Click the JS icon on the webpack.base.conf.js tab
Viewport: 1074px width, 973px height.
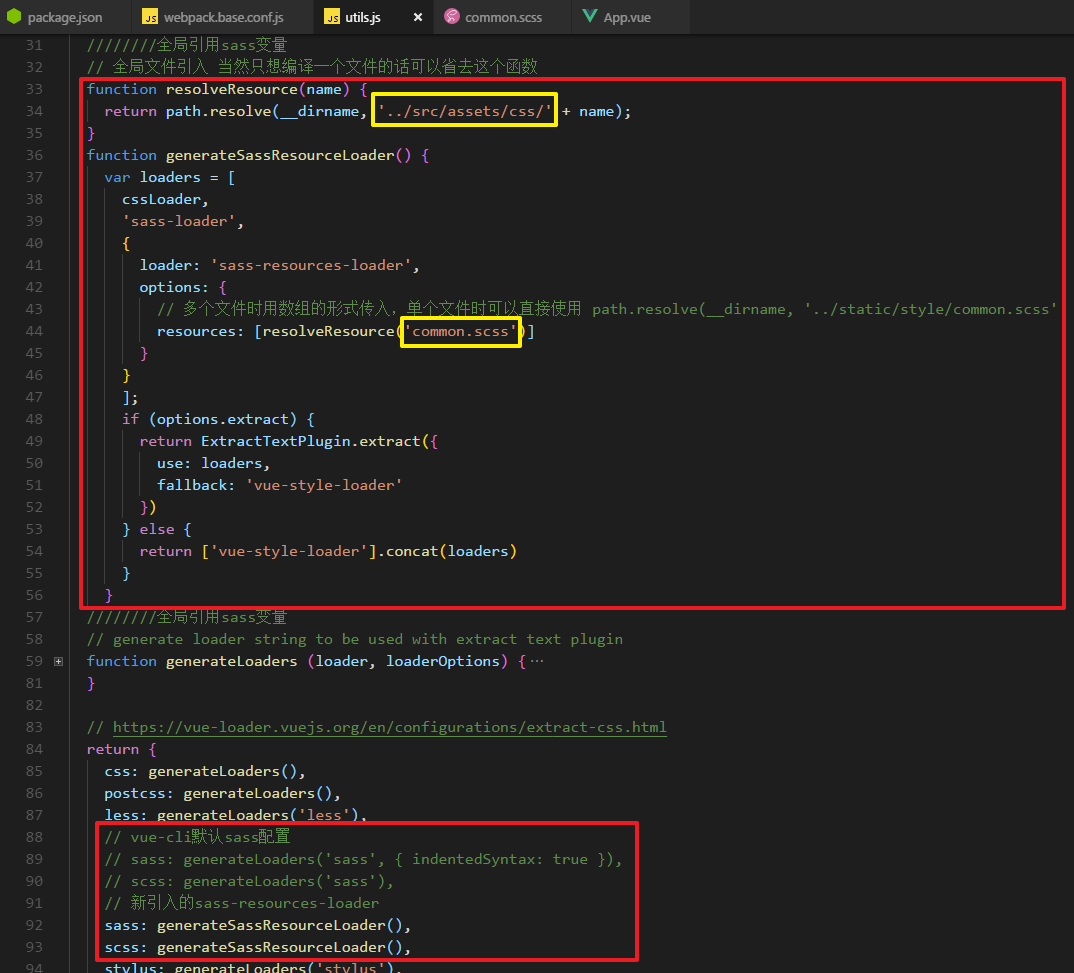coord(150,17)
